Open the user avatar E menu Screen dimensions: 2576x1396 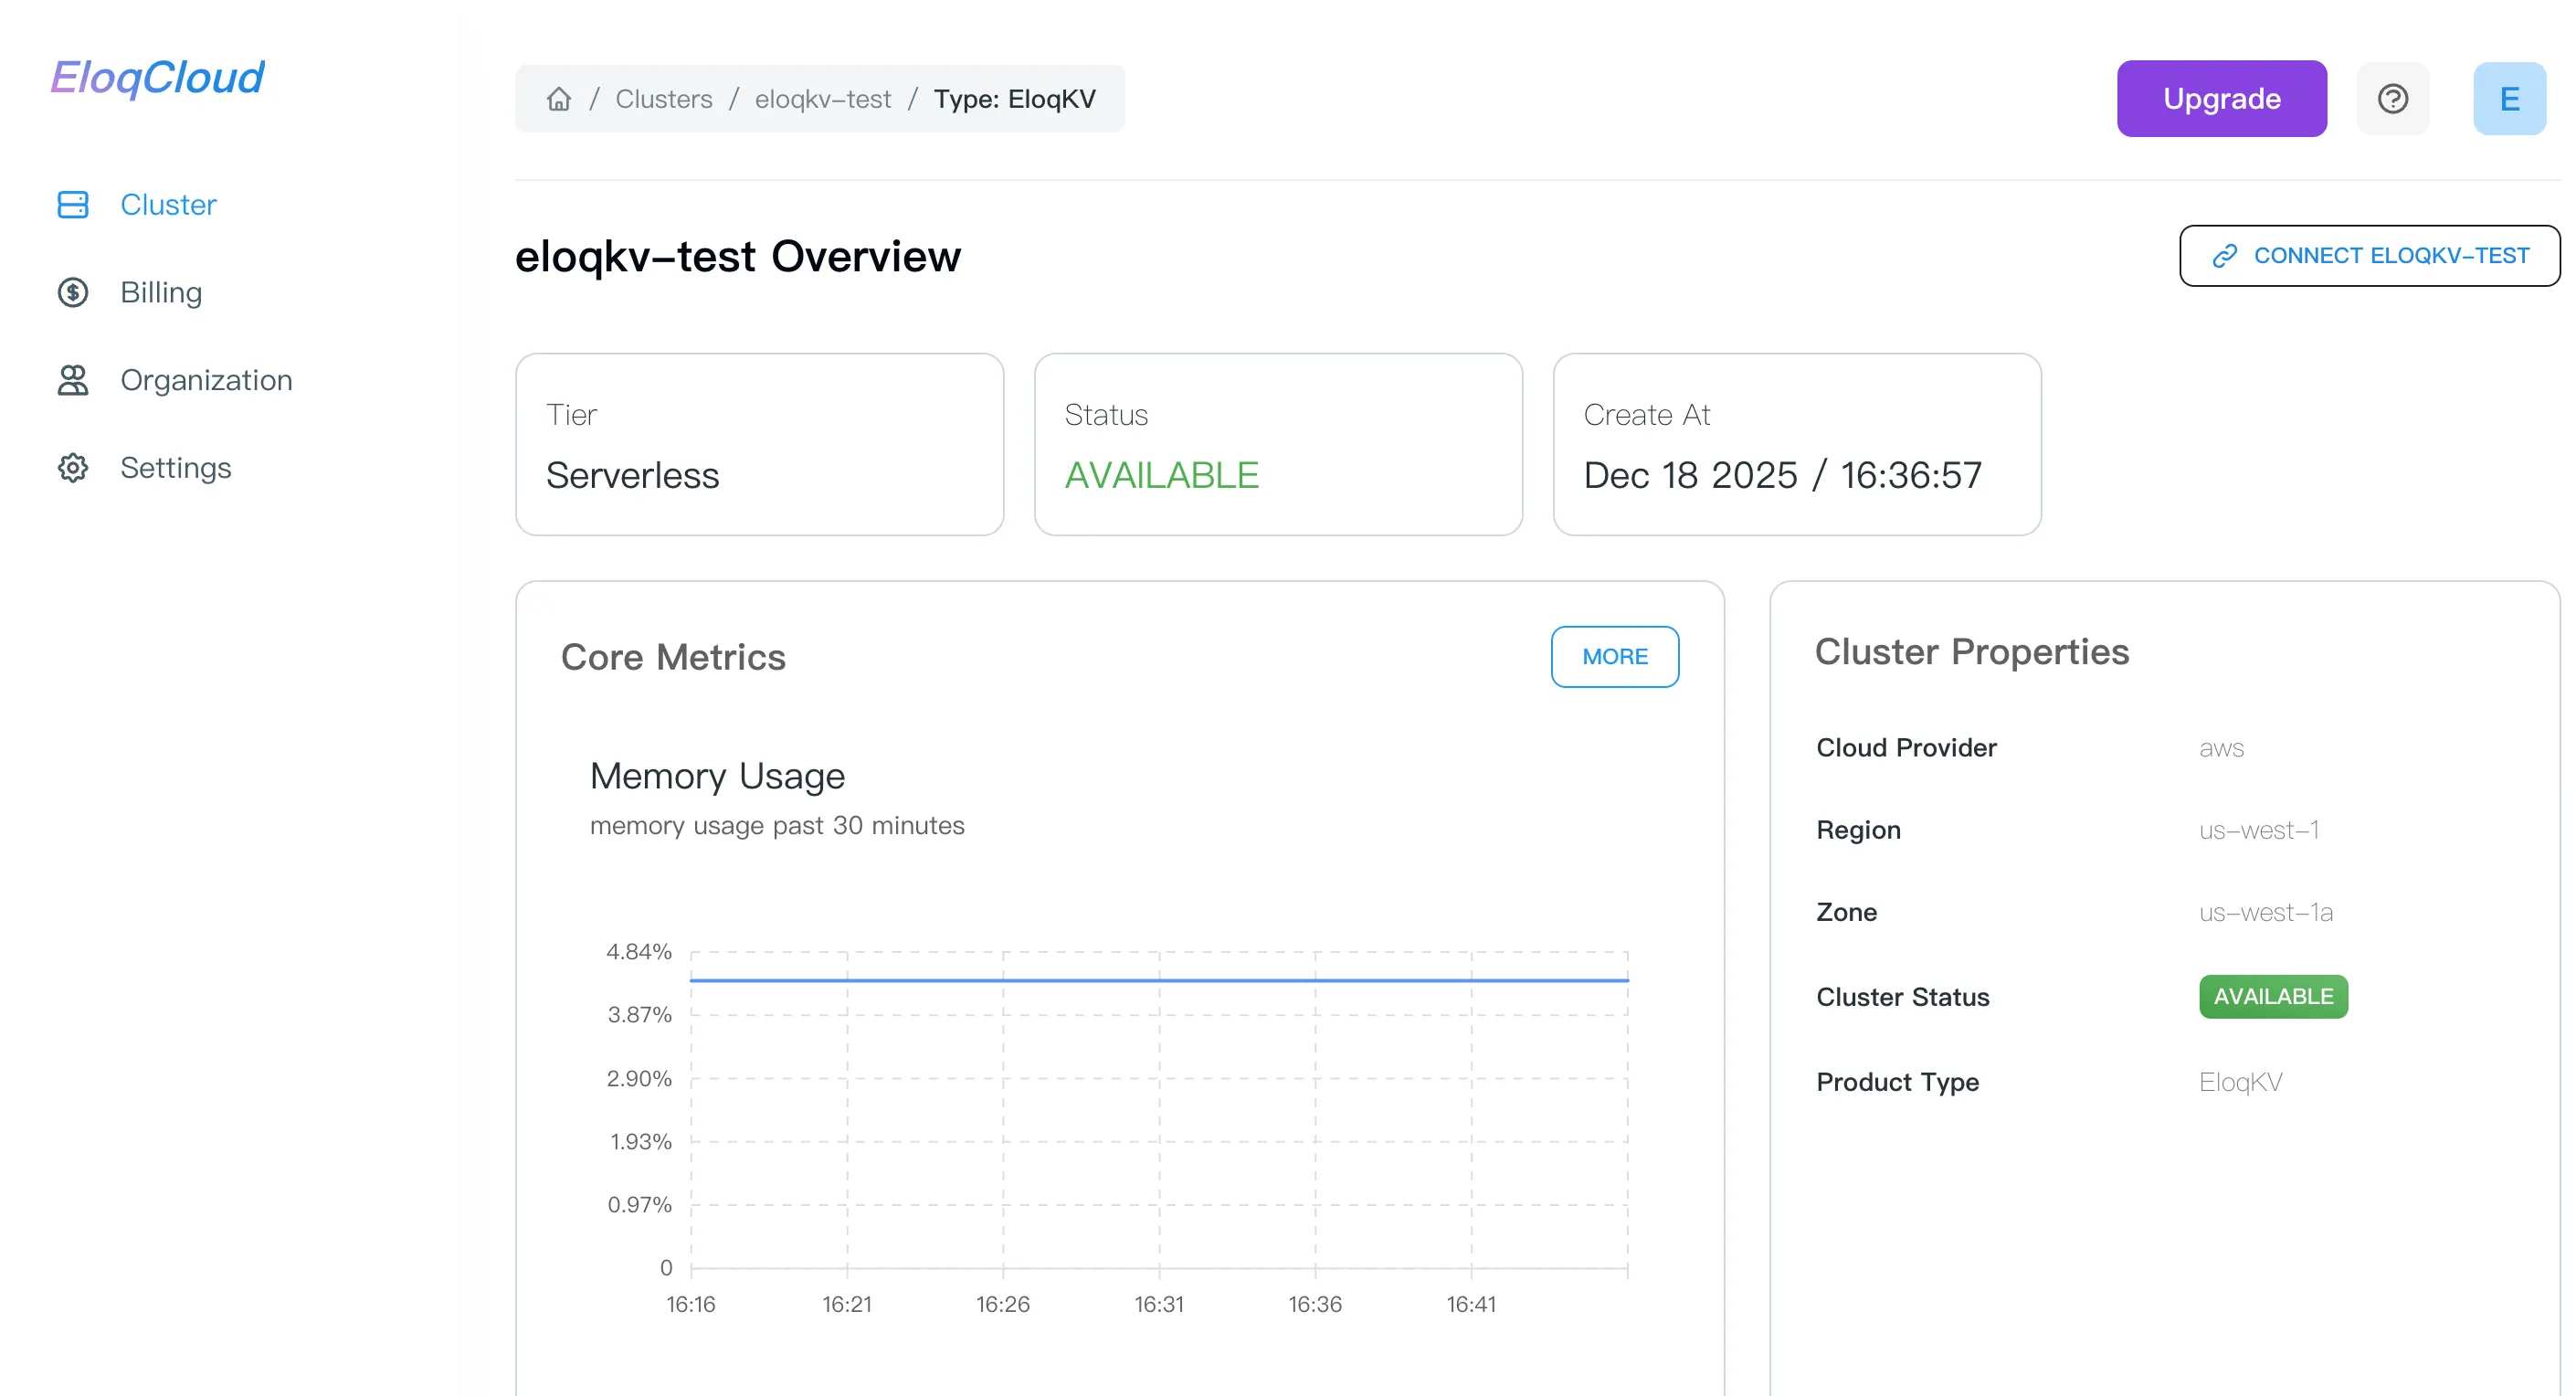click(2509, 99)
